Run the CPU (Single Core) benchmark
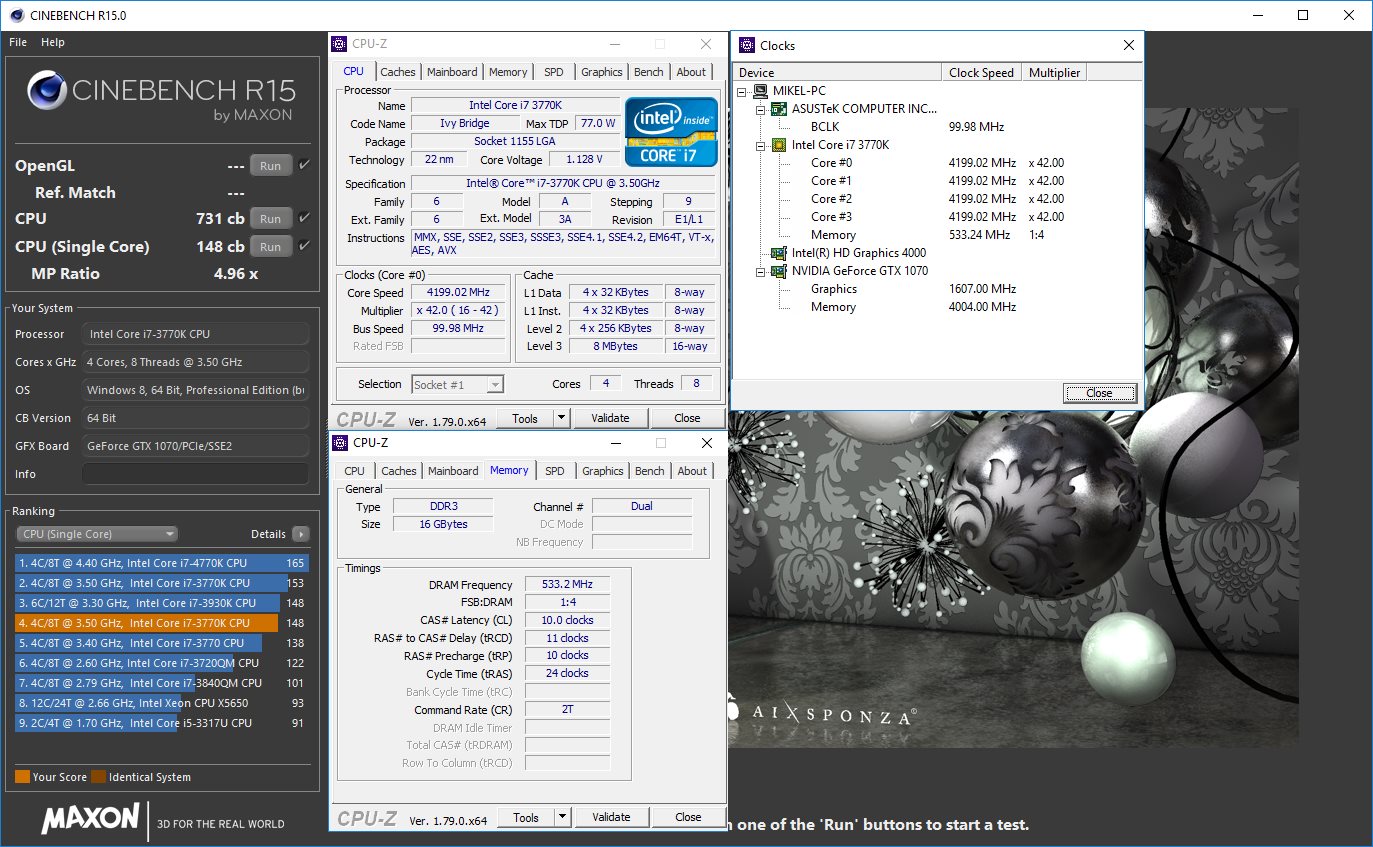Screen dimensions: 1373x847 (271, 247)
